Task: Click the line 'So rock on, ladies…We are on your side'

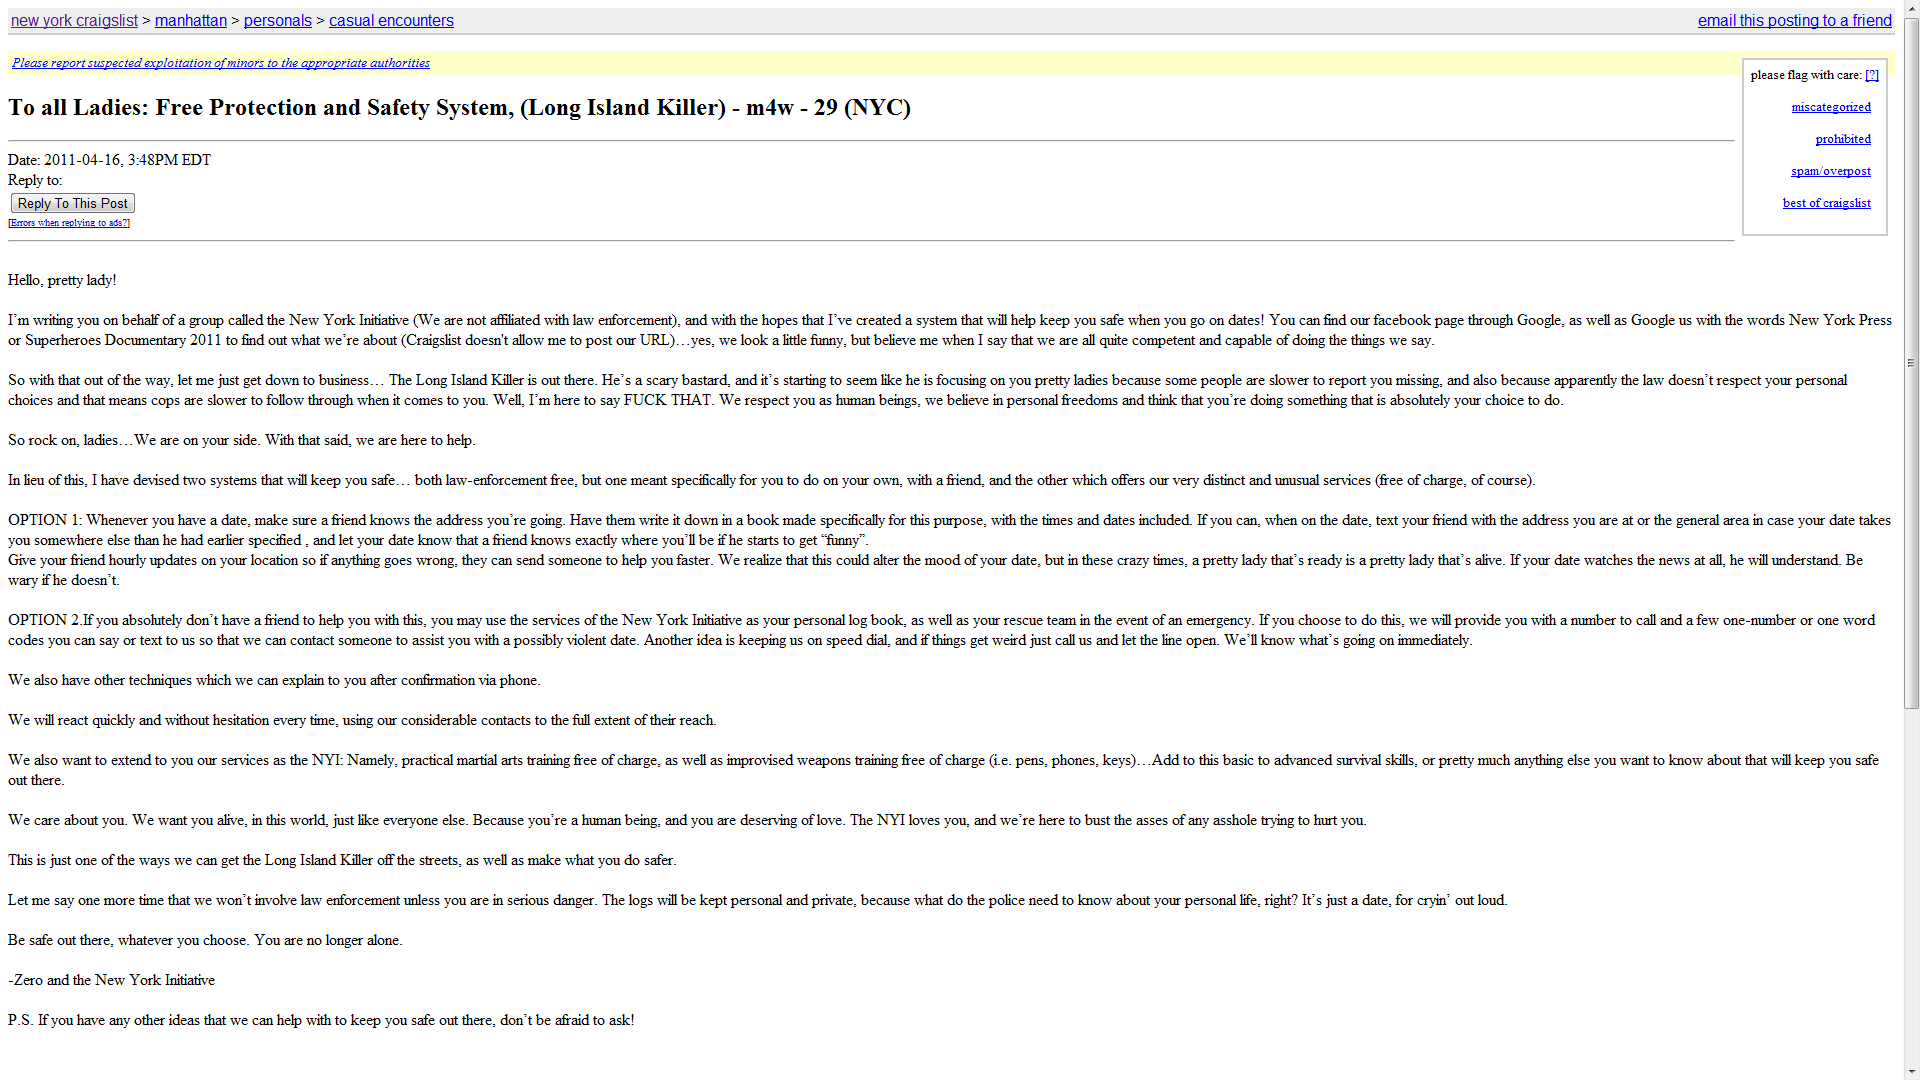Action: click(x=242, y=440)
